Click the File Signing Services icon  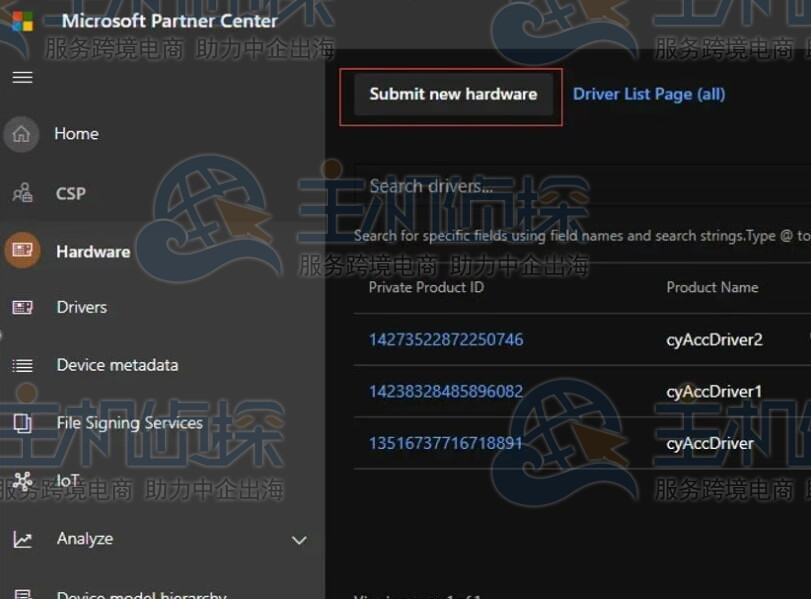coord(22,423)
